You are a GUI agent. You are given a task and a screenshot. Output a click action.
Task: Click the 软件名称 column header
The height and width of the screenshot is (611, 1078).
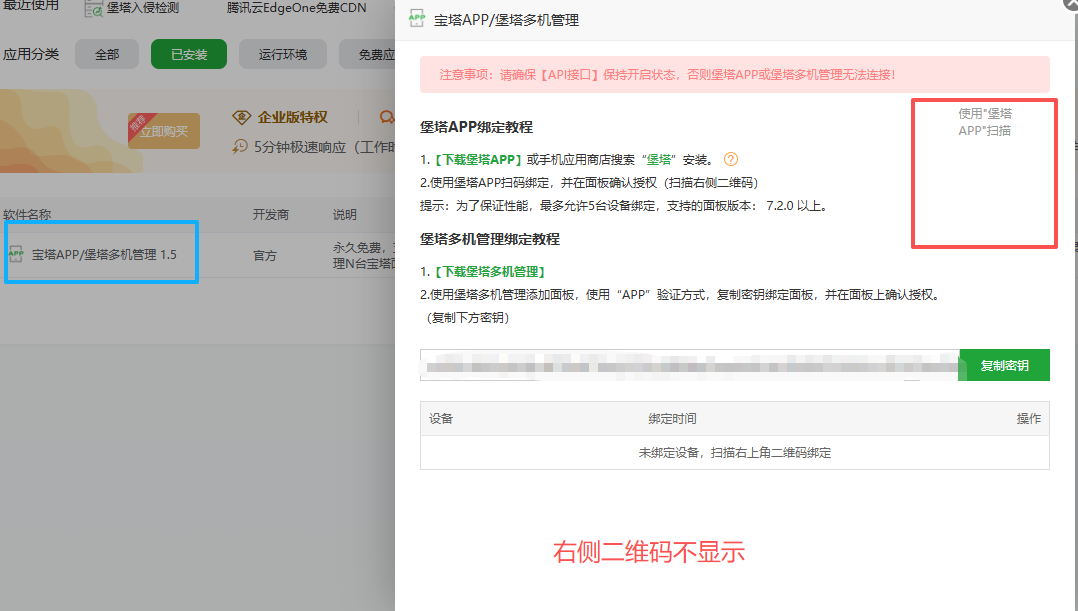pos(27,214)
